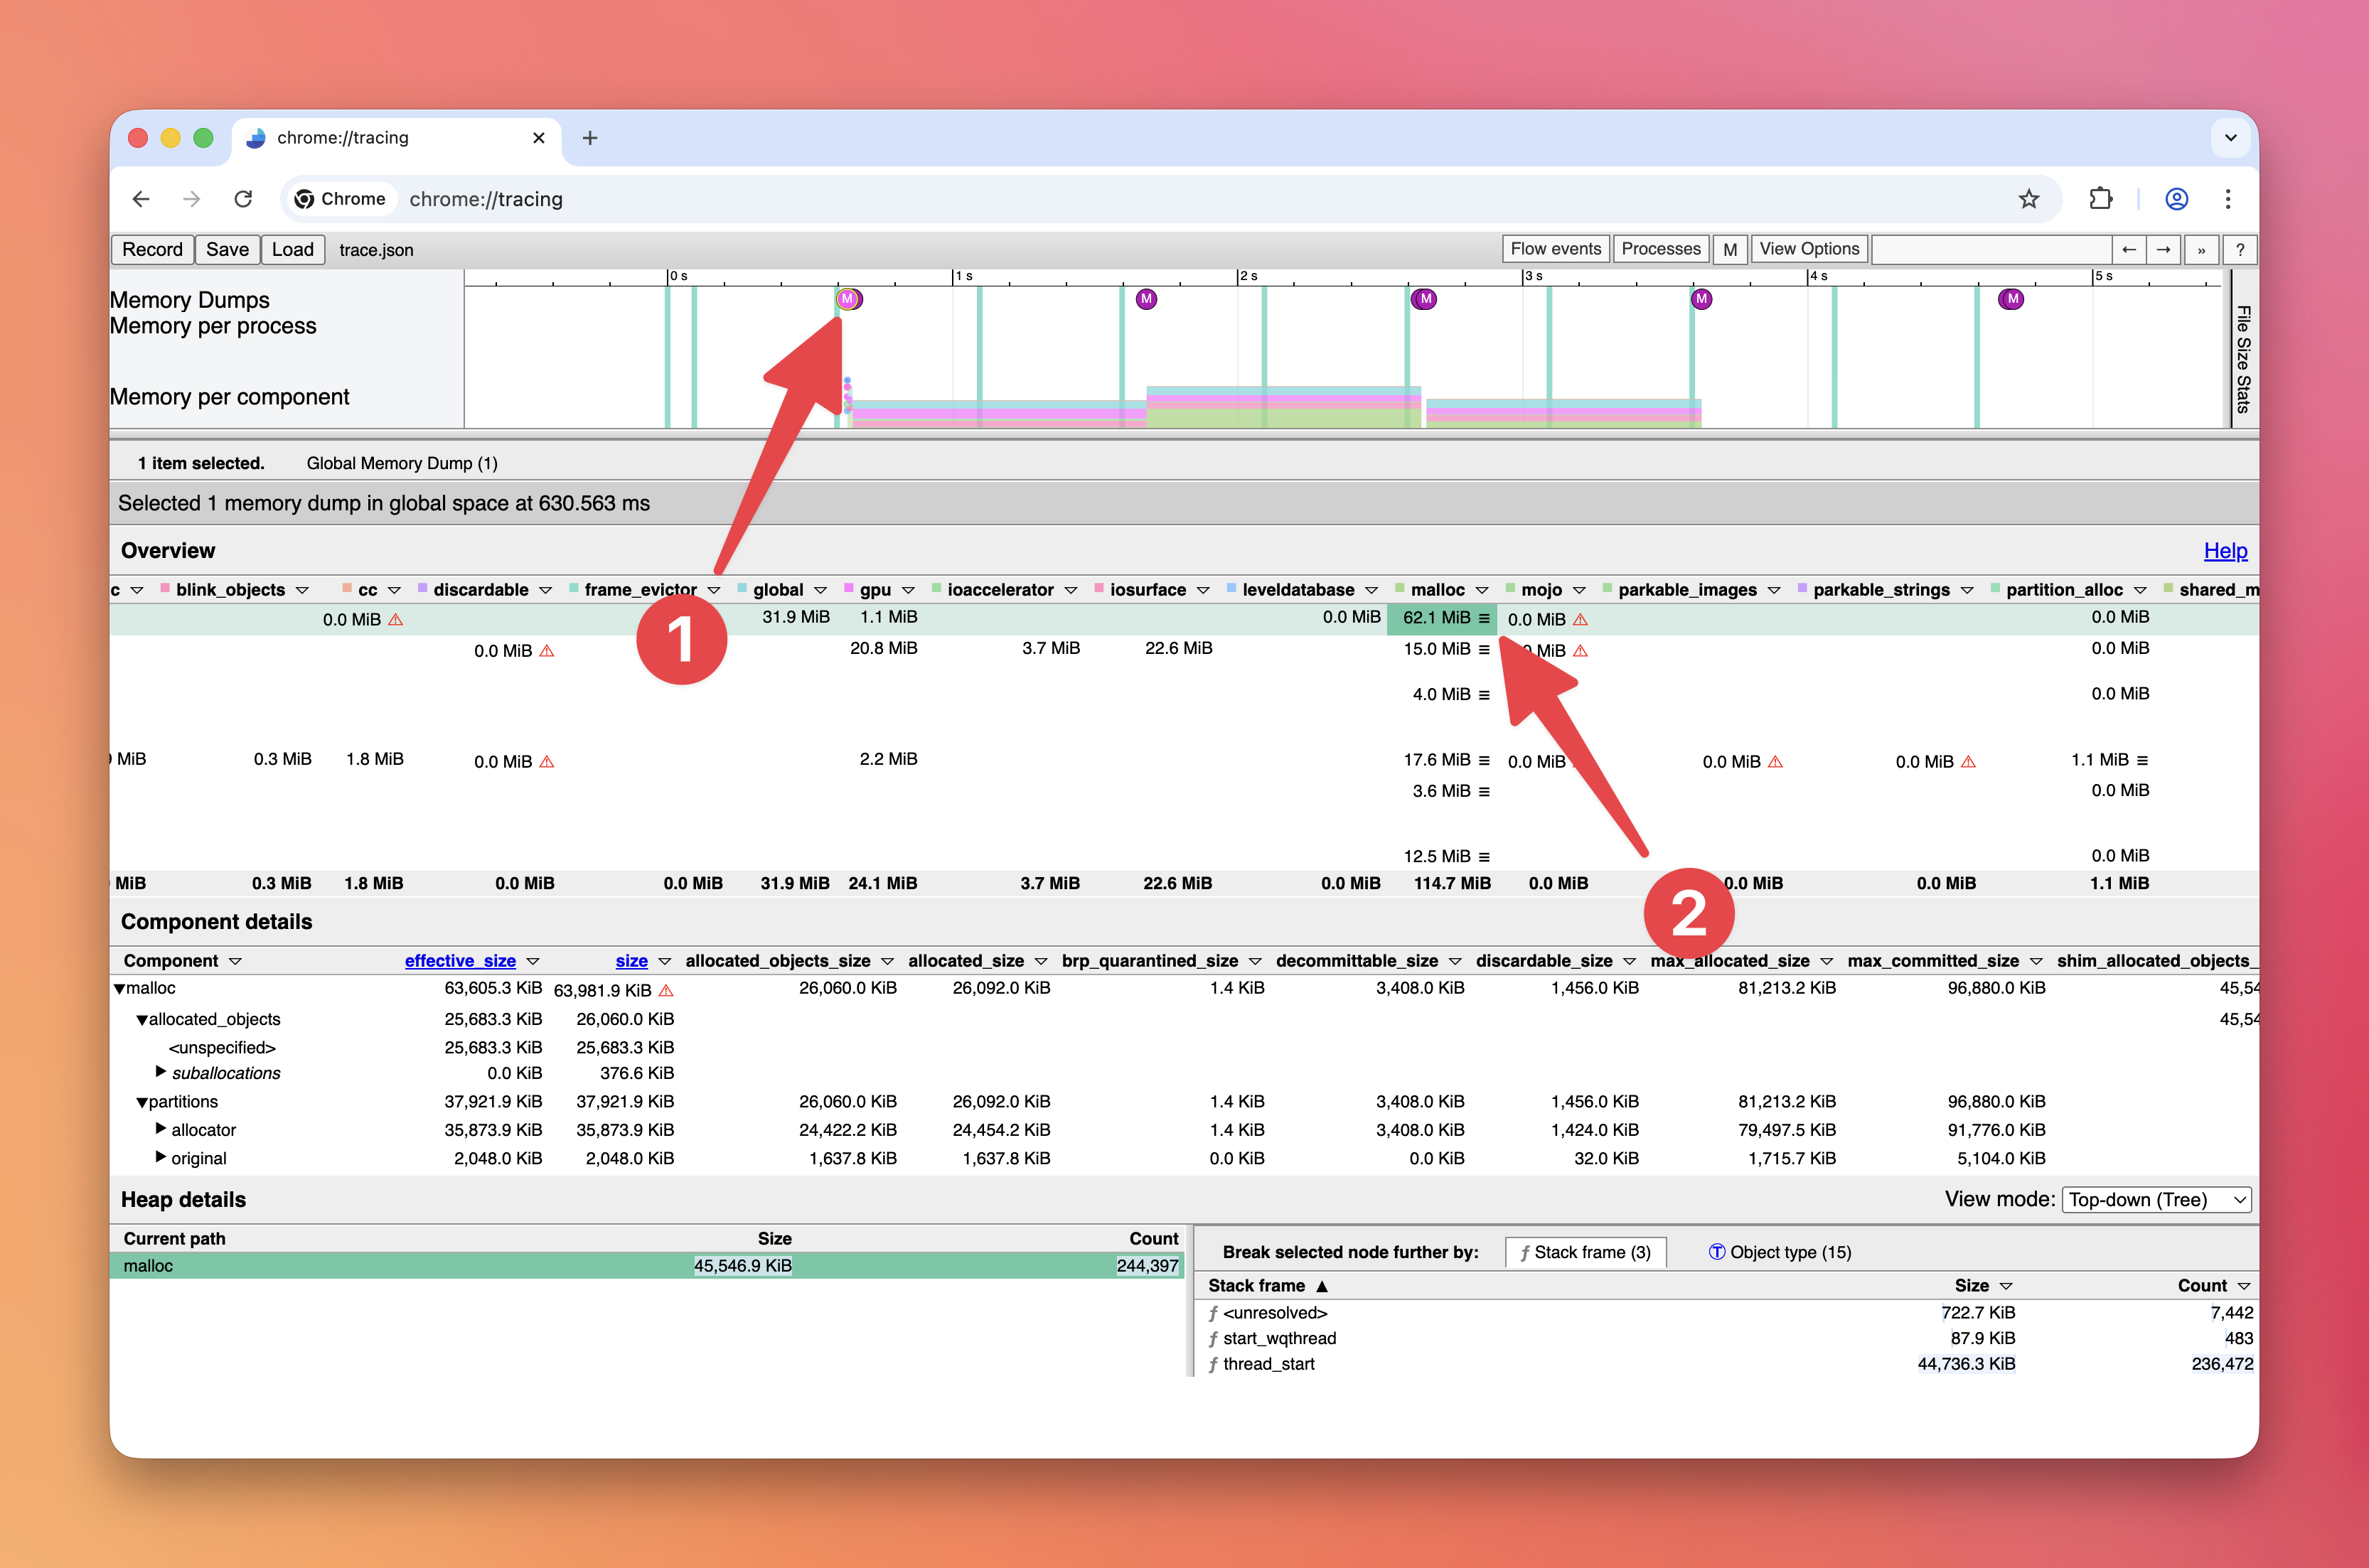
Task: Click the warning icon next to mojo 0.0 MiB in first row
Action: [x=1580, y=620]
